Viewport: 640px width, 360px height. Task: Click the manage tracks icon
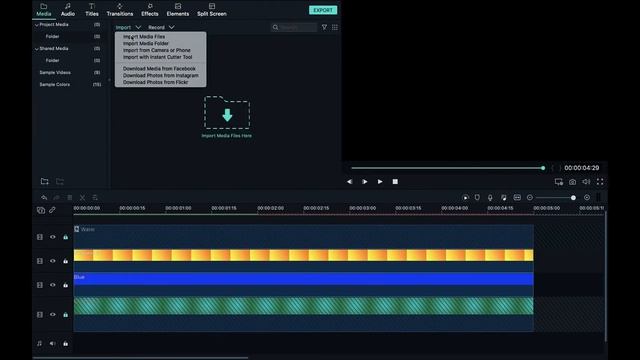pyautogui.click(x=41, y=210)
